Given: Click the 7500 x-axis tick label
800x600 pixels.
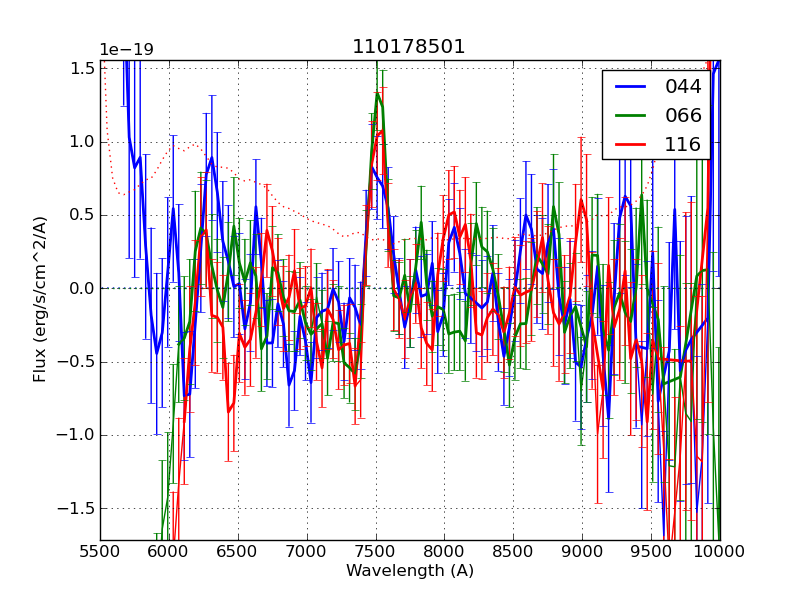Looking at the screenshot, I should pyautogui.click(x=376, y=551).
